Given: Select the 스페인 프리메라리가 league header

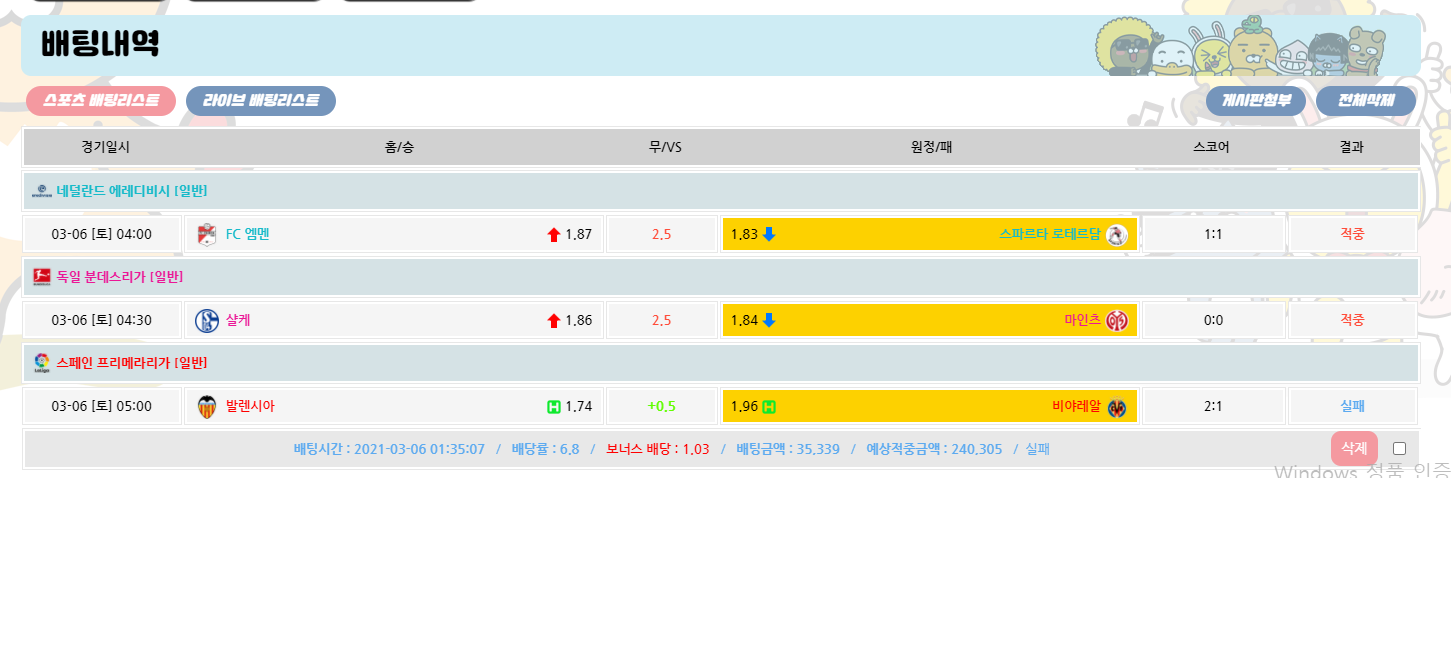Looking at the screenshot, I should [132, 363].
